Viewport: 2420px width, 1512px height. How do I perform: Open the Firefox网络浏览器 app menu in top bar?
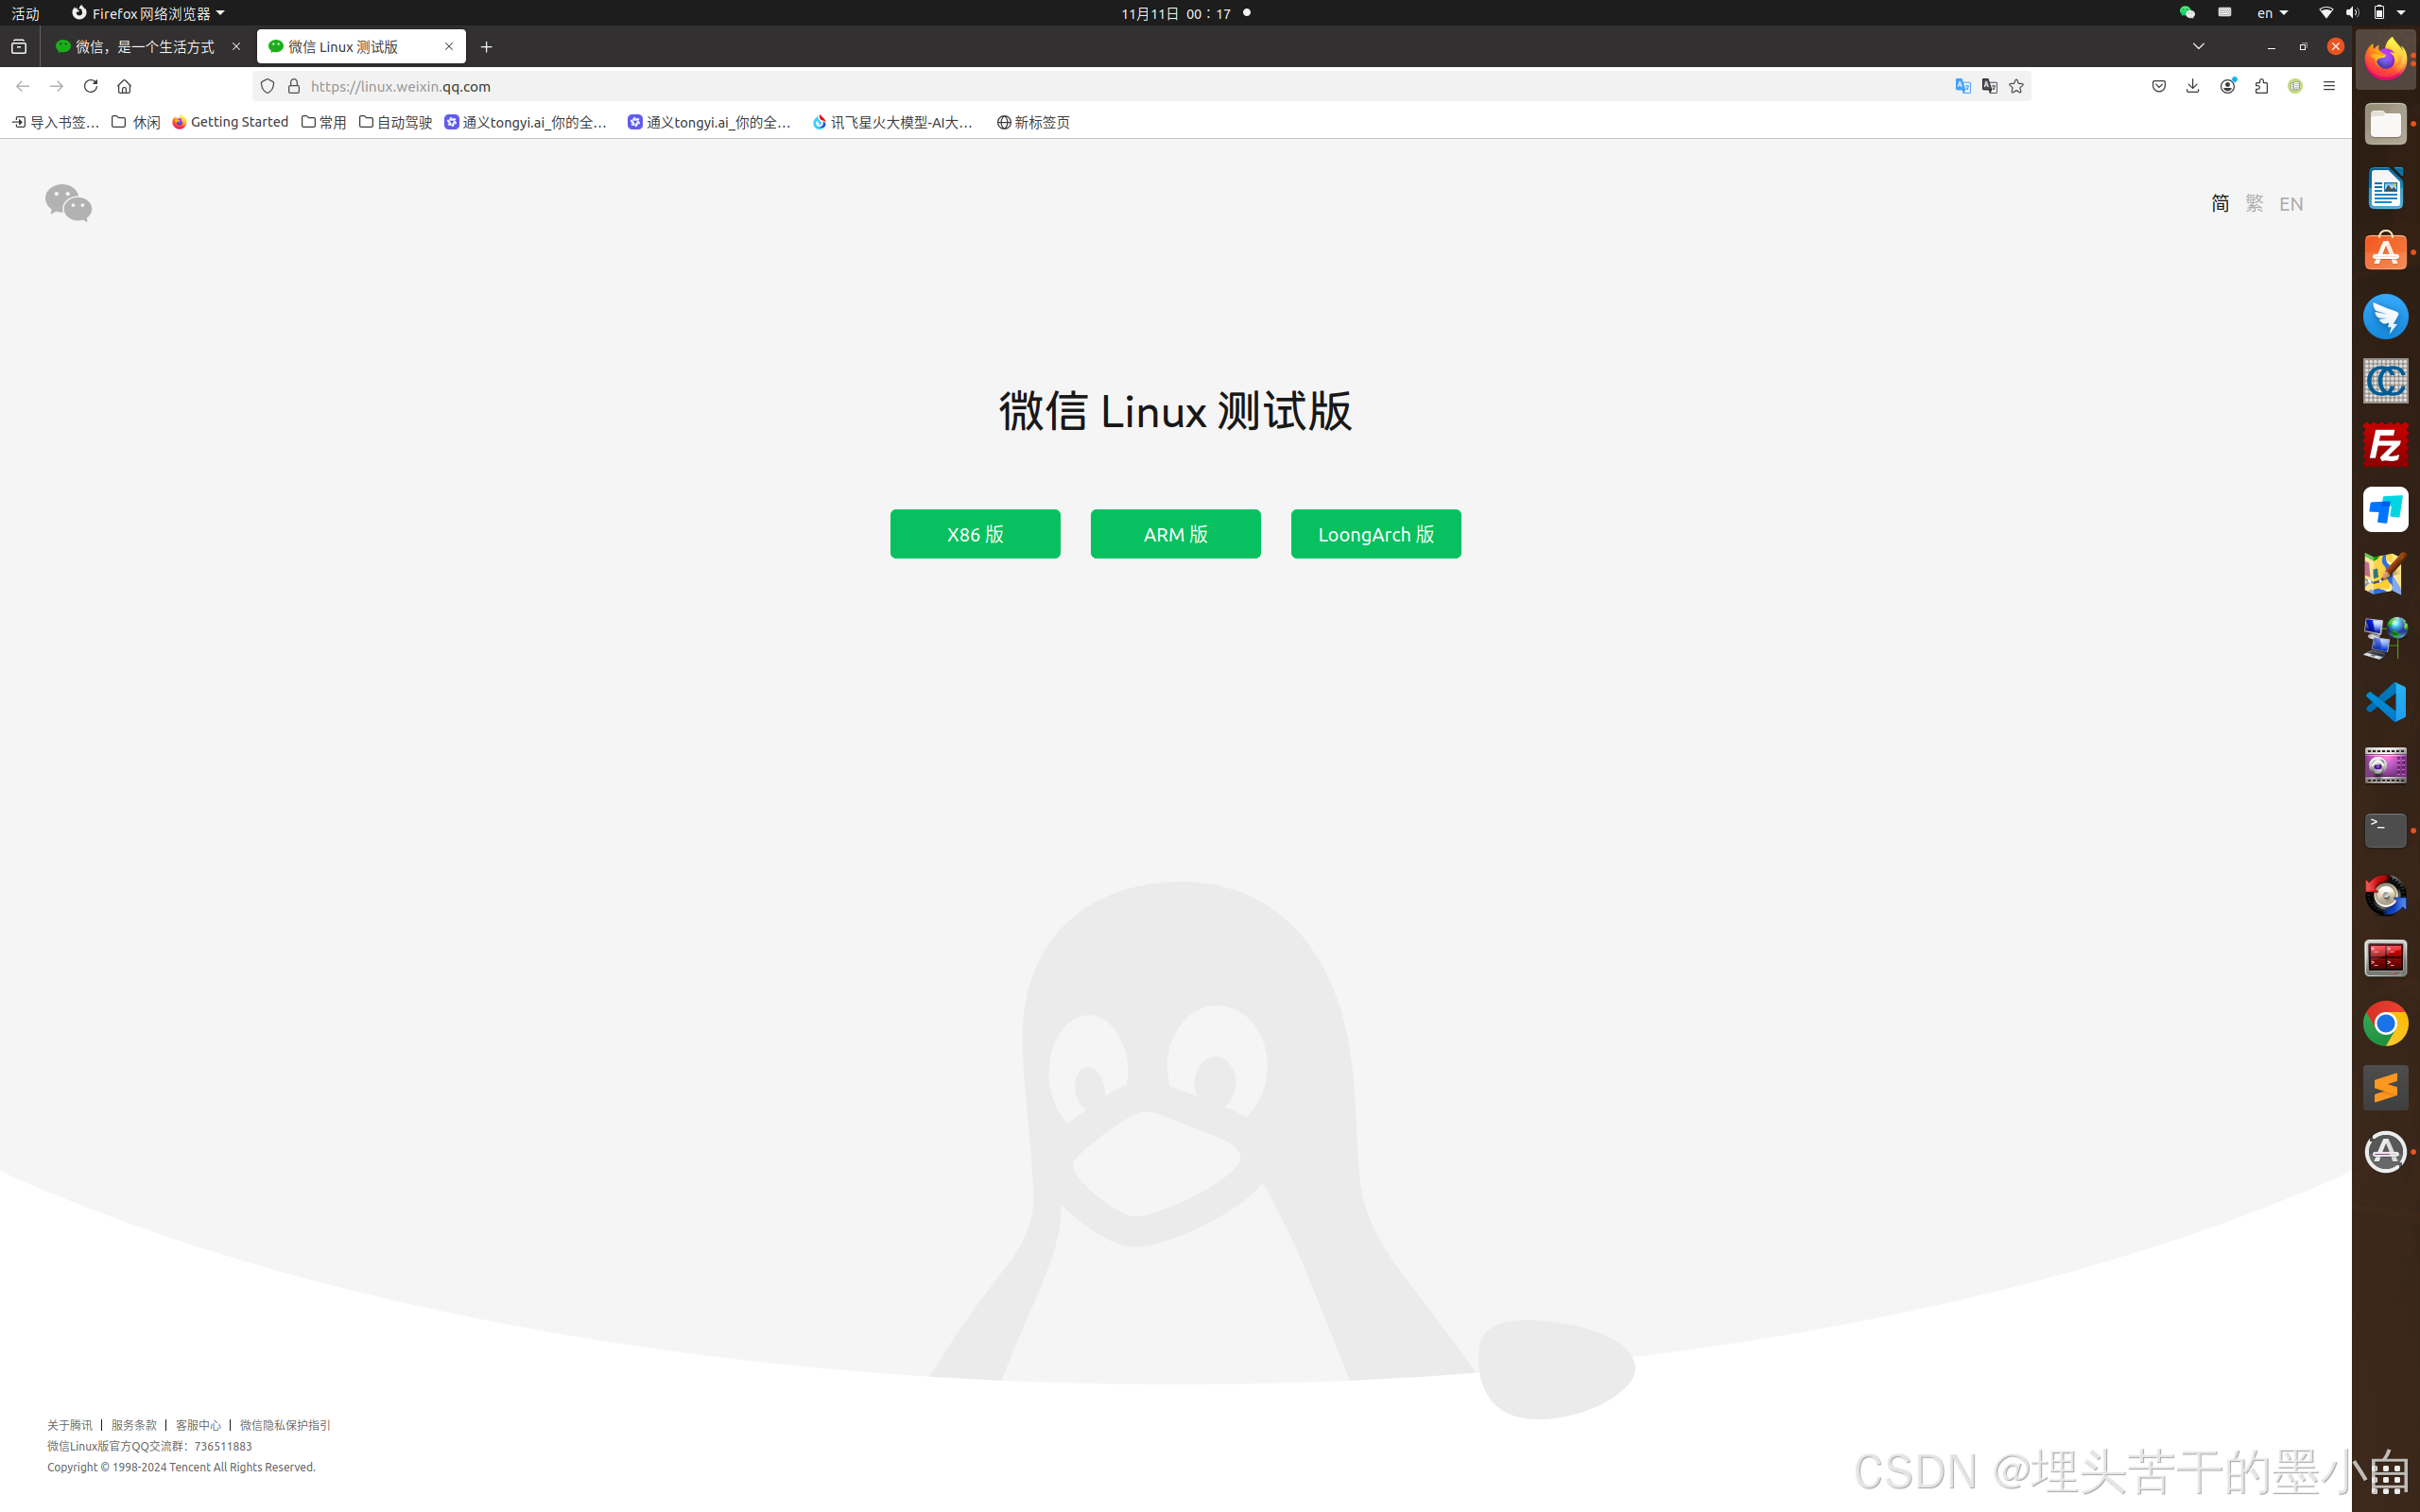click(148, 13)
